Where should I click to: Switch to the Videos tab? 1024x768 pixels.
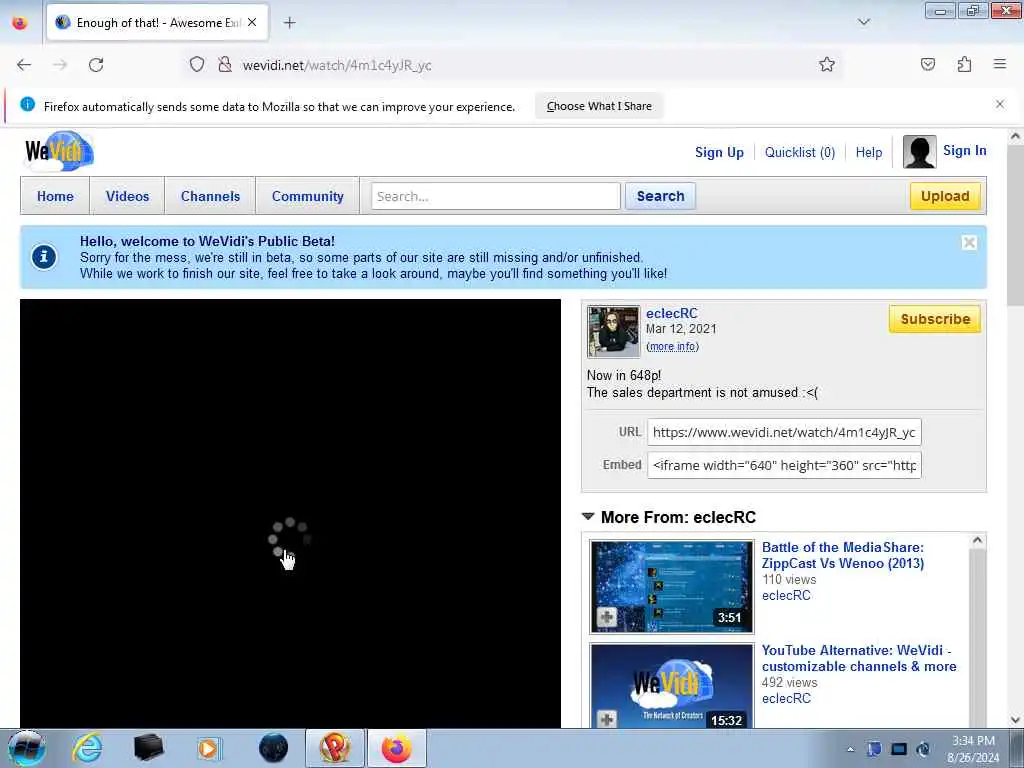(x=127, y=196)
